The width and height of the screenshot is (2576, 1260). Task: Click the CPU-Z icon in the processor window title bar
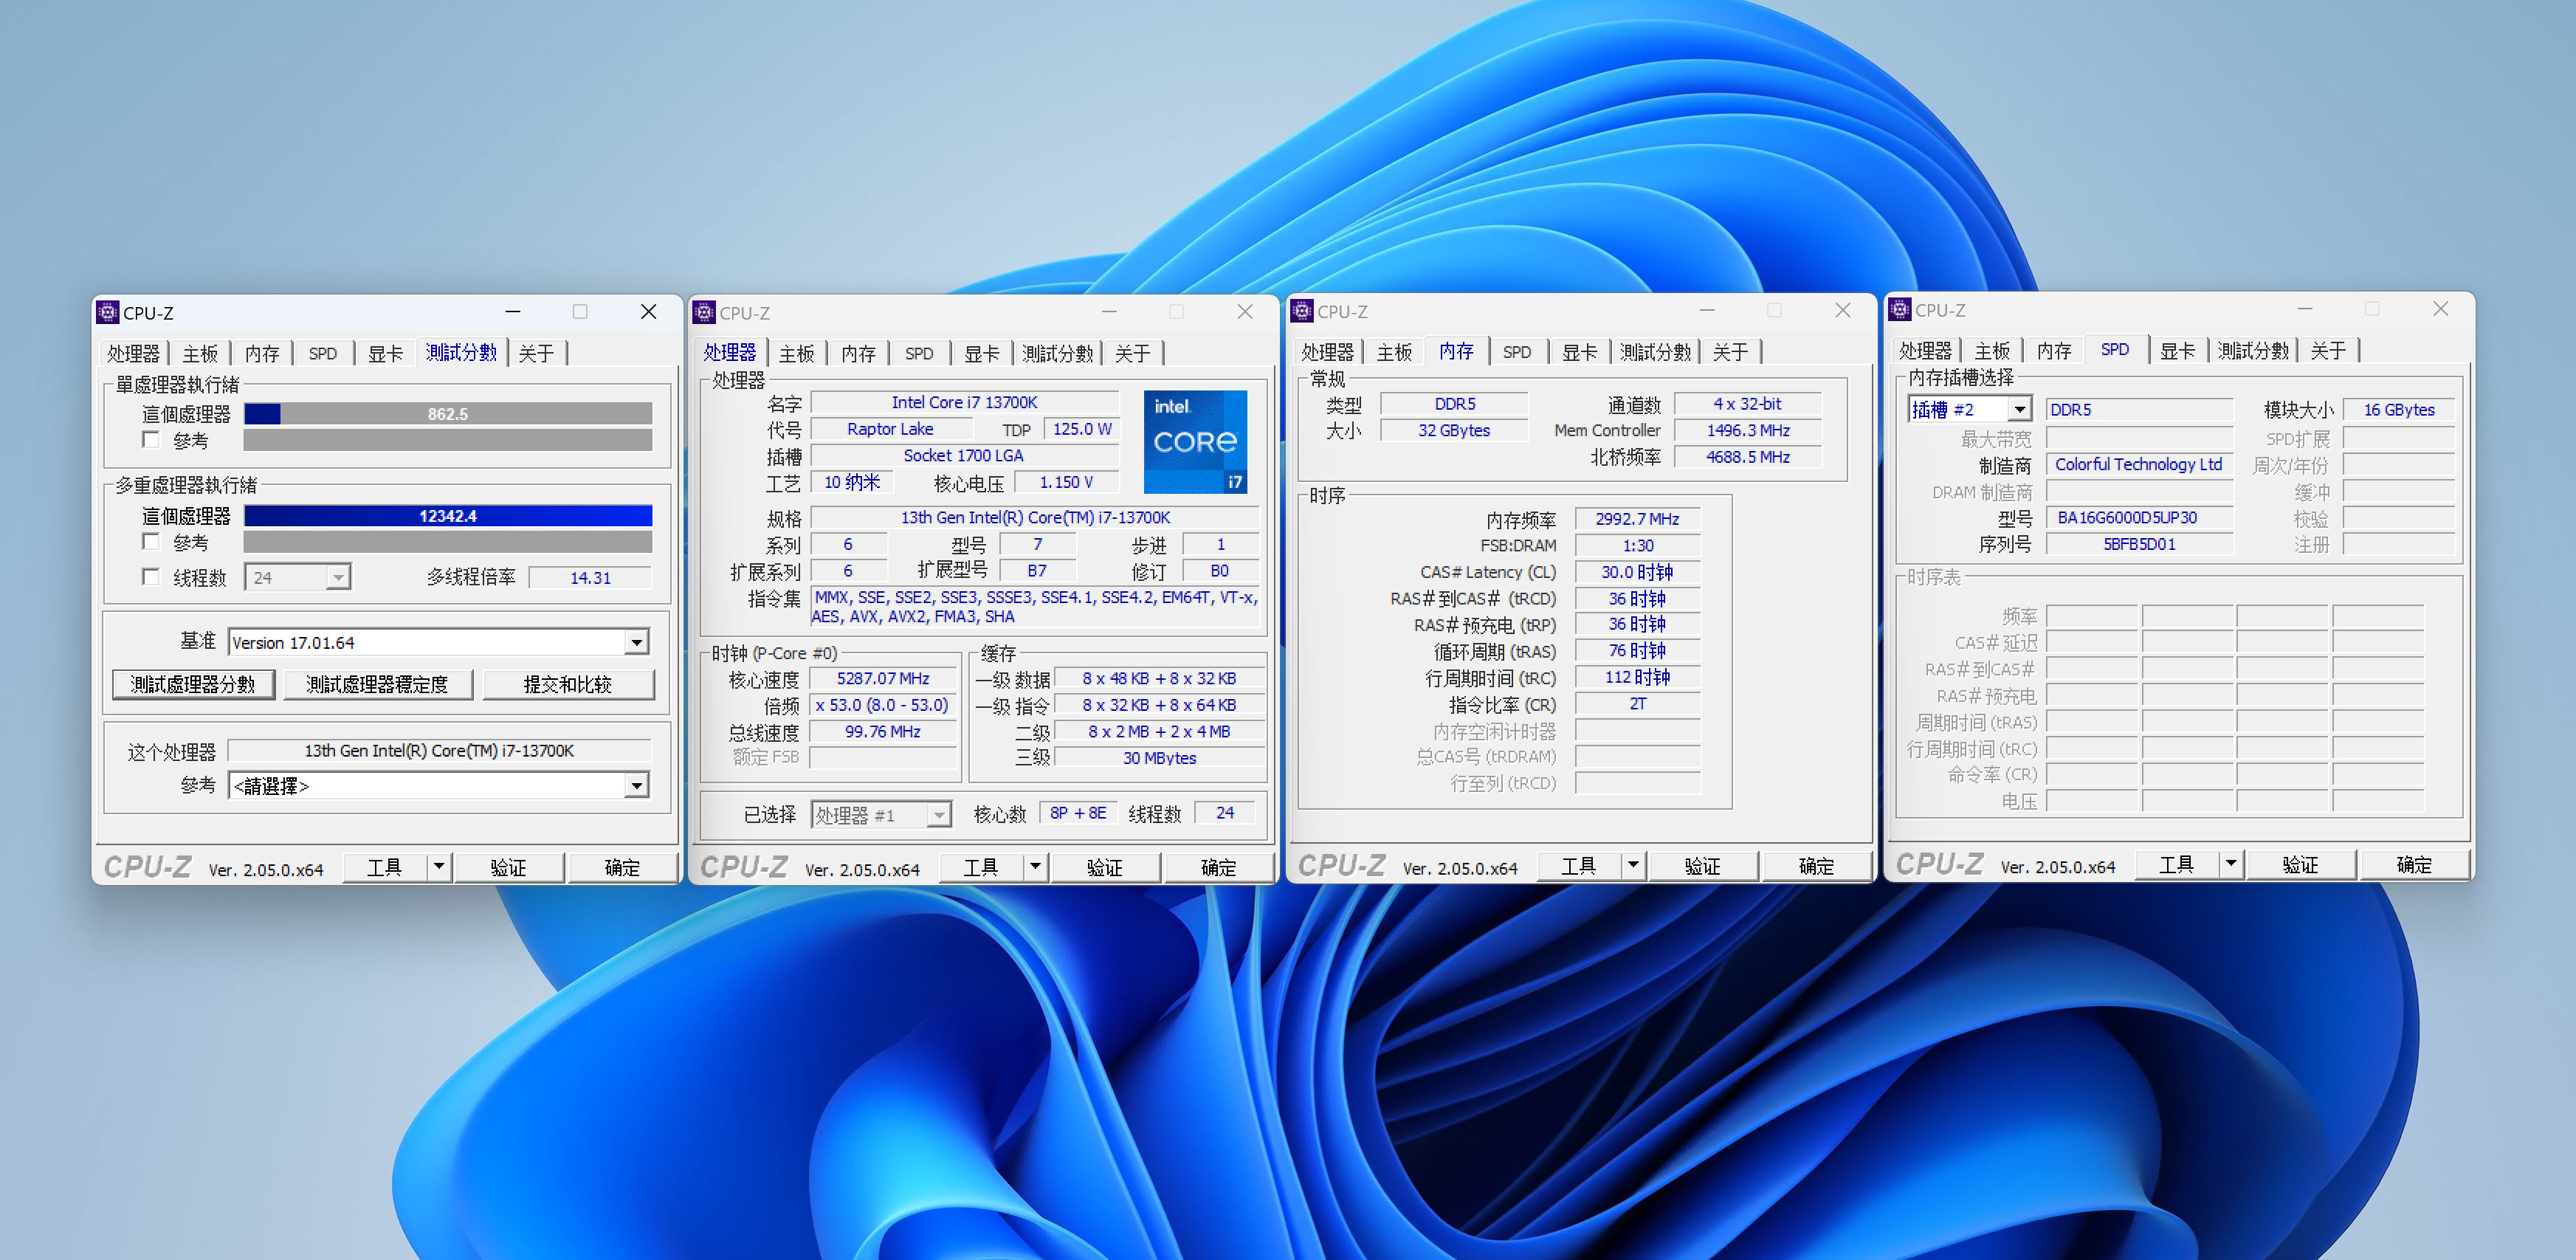(x=705, y=312)
